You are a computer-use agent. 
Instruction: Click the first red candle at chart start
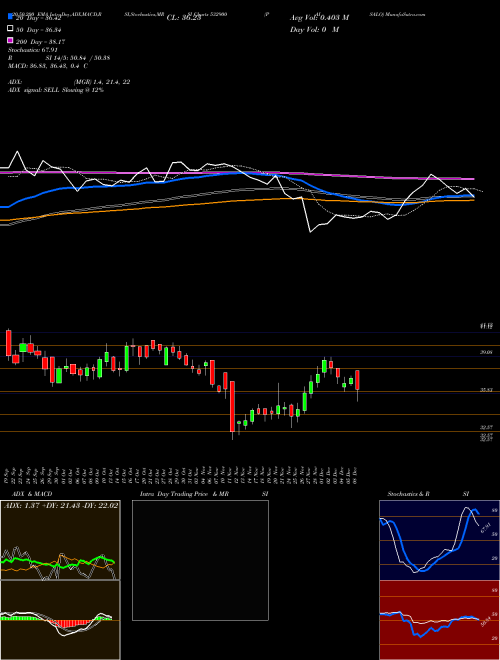pyautogui.click(x=8, y=343)
